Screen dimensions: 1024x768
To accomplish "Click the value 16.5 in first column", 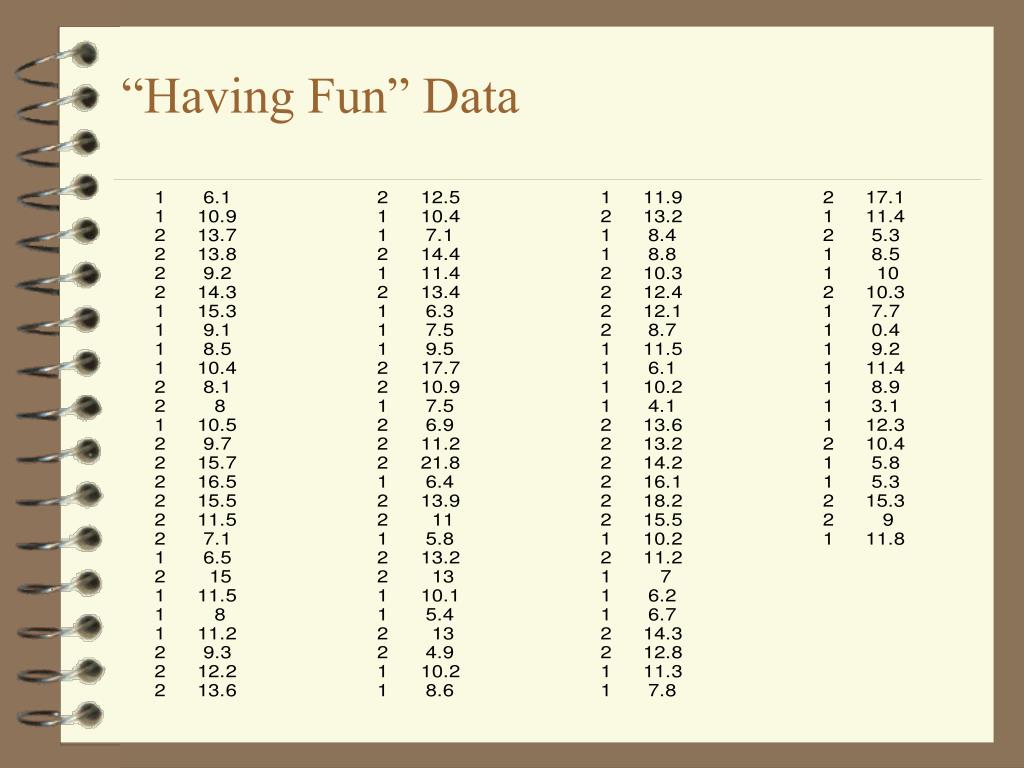I will (x=217, y=481).
